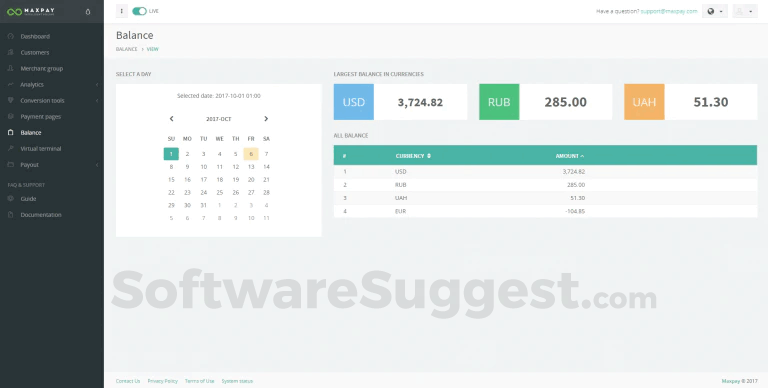
Task: Toggle the LIVE mode switch
Action: point(140,11)
